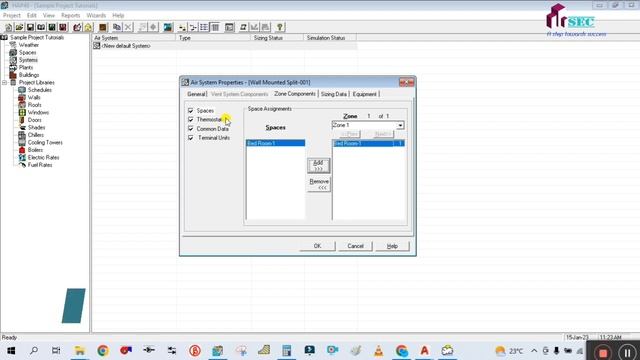Select the Weather icon in project tree

(x=13, y=45)
